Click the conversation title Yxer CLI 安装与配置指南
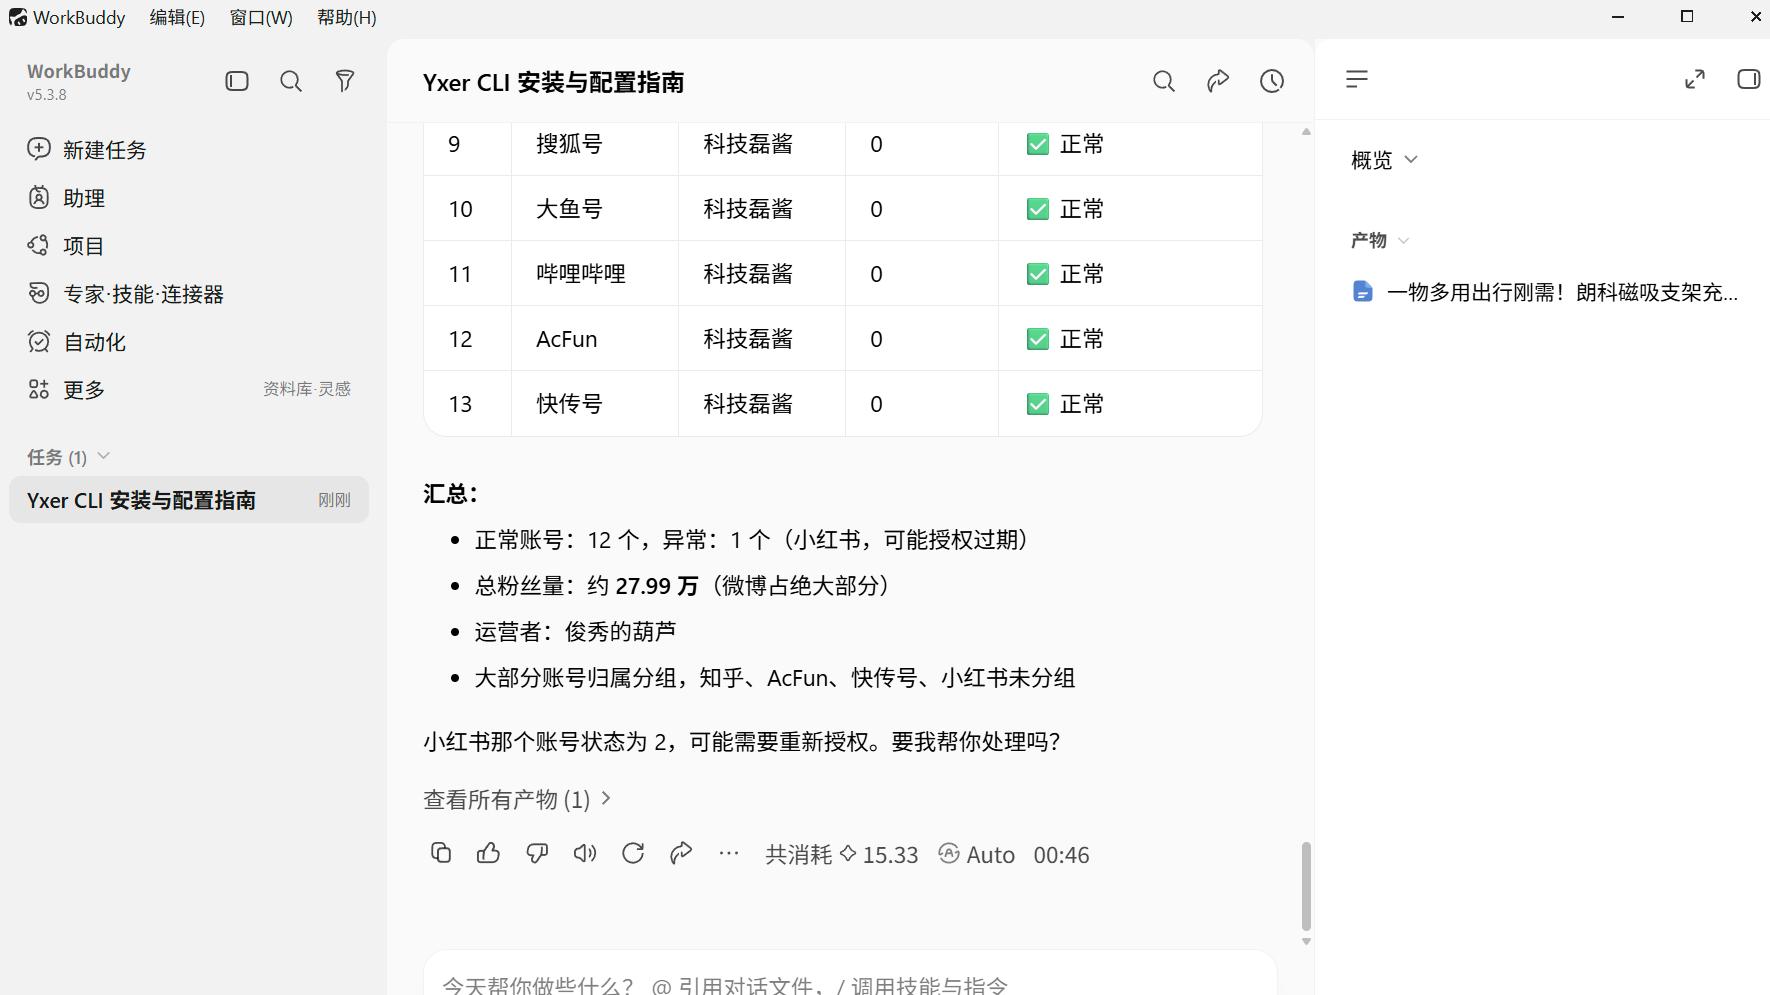This screenshot has height=995, width=1770. click(553, 82)
